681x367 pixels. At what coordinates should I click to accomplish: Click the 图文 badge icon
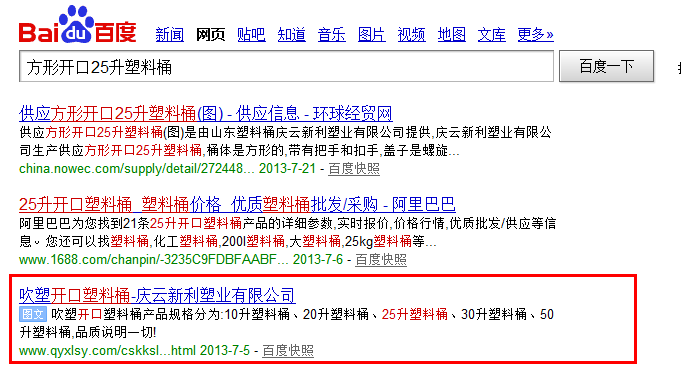[x=33, y=314]
